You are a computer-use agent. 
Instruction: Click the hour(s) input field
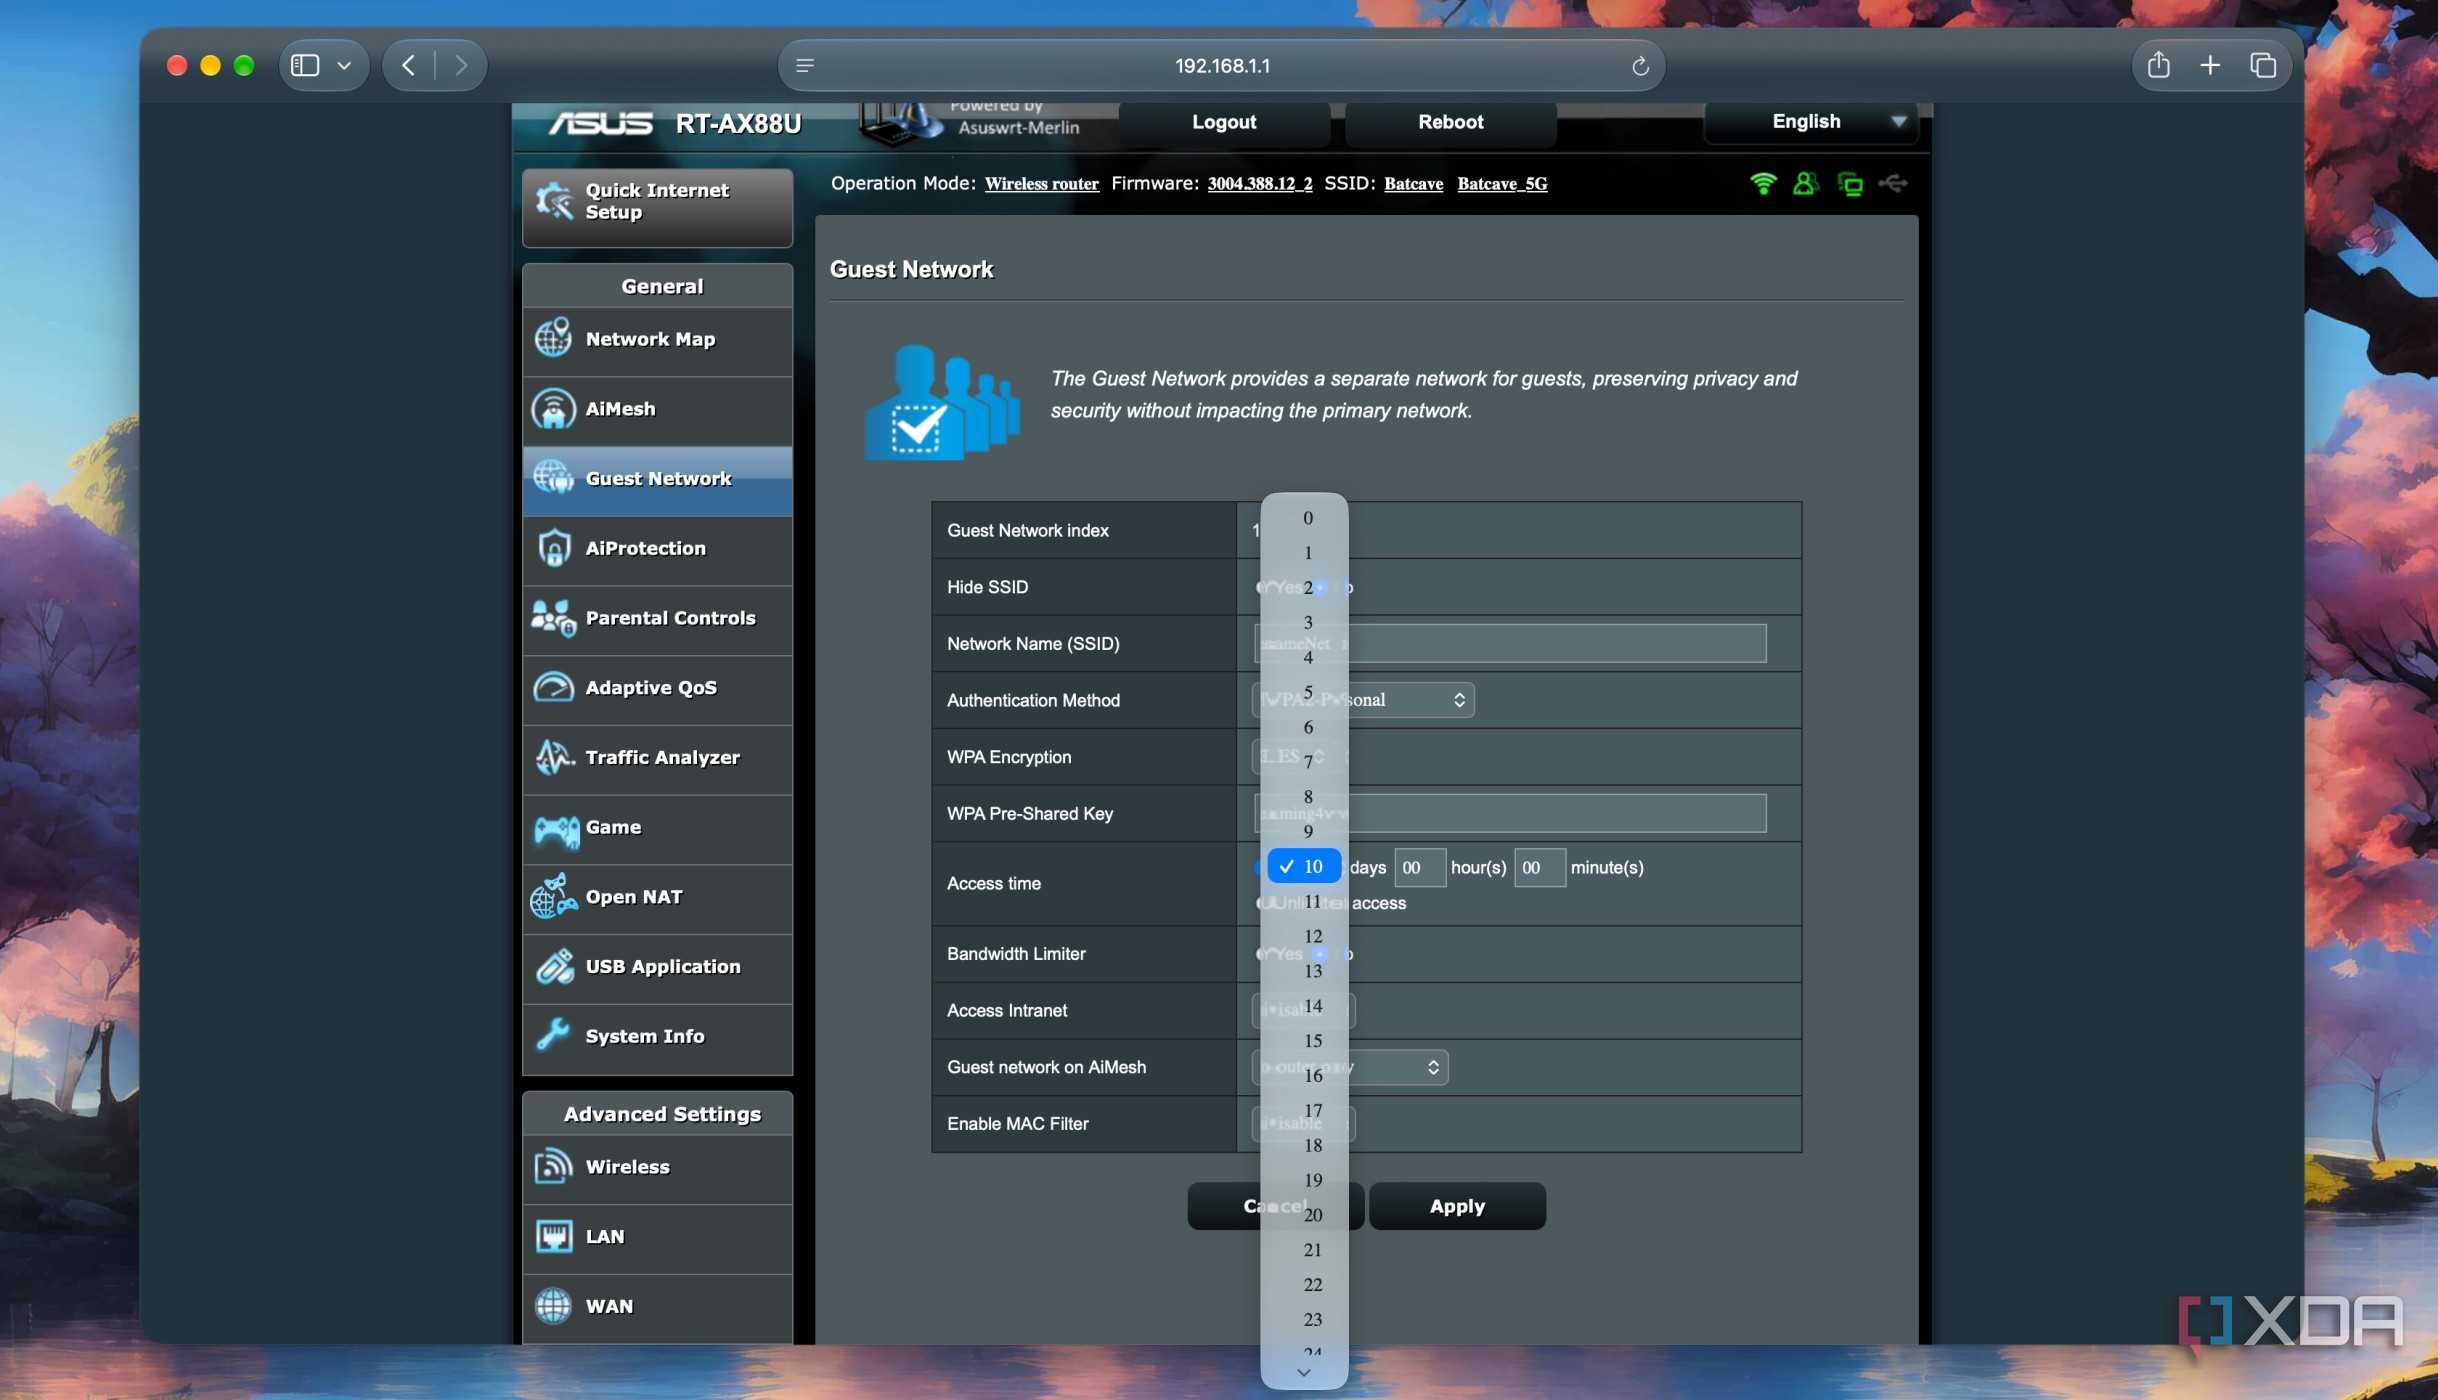pos(1419,868)
